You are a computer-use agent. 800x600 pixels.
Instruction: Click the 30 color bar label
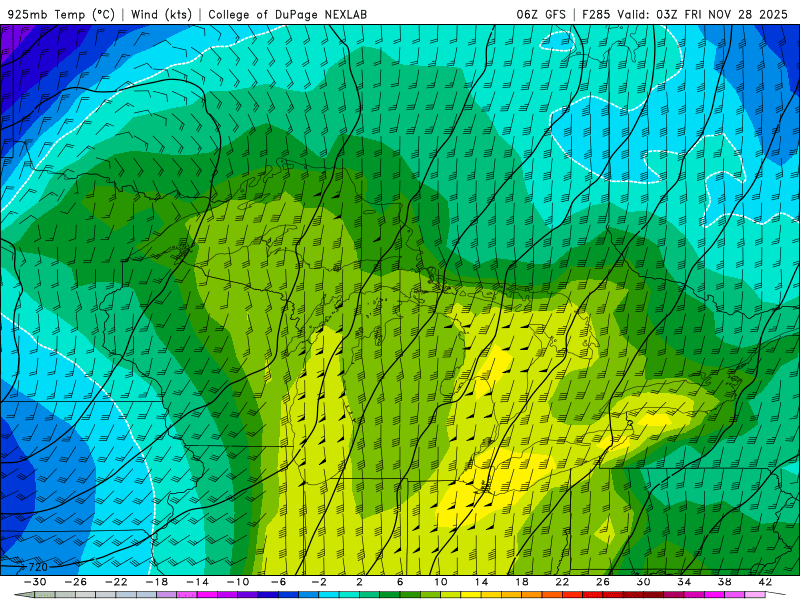point(643,582)
